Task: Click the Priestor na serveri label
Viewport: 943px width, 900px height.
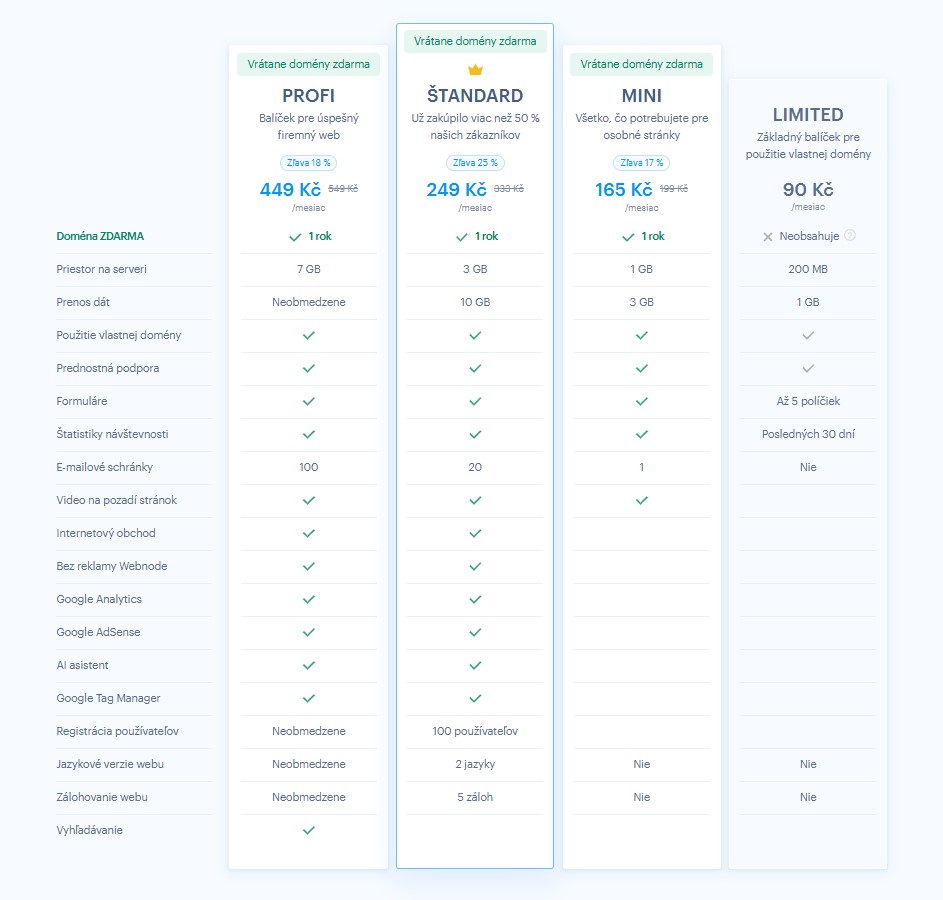Action: tap(101, 269)
